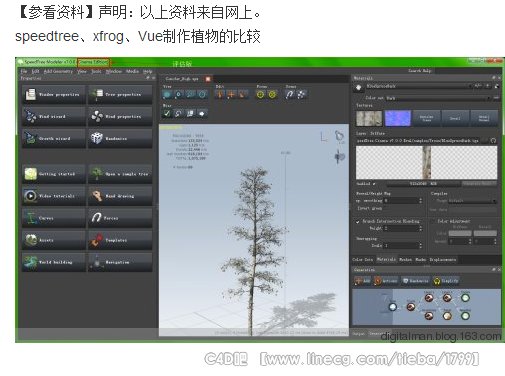Image resolution: width=505 pixels, height=376 pixels.
Task: Click wind fan icon in Forces toolbar
Action: pos(301,95)
